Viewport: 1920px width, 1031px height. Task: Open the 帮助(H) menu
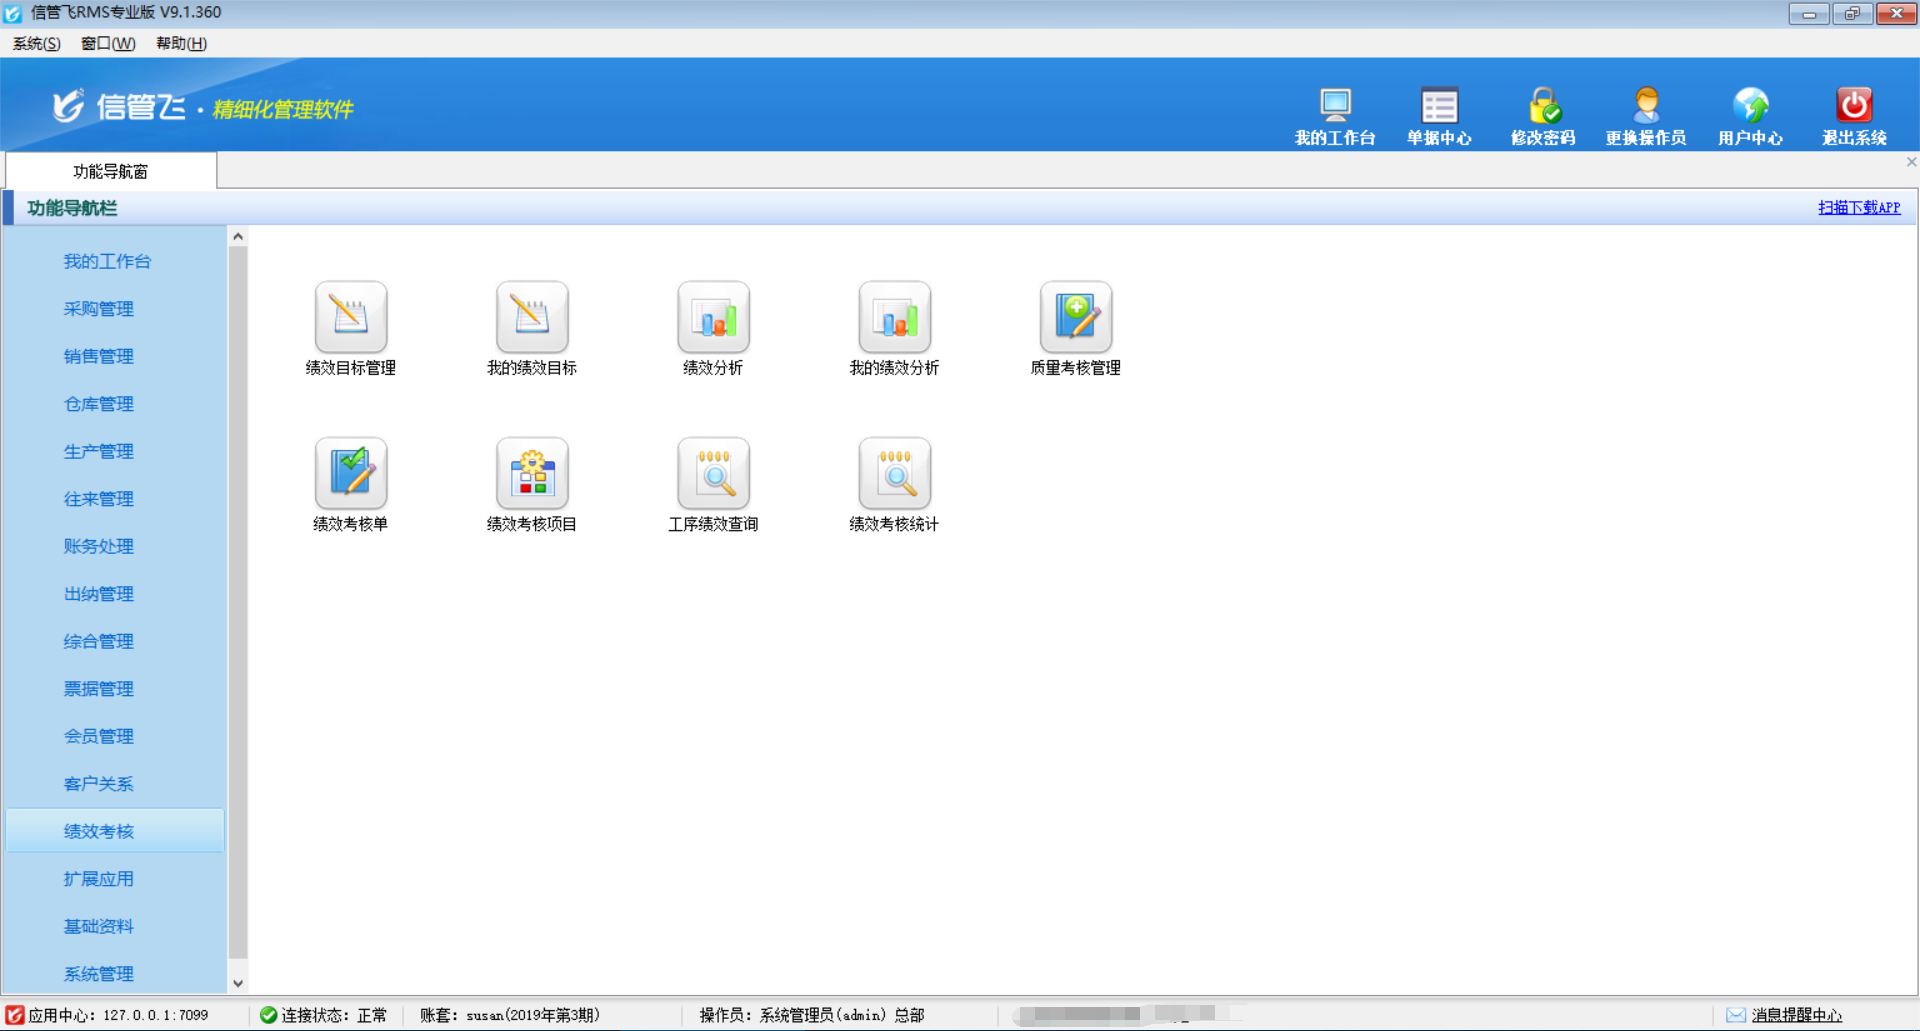point(181,43)
